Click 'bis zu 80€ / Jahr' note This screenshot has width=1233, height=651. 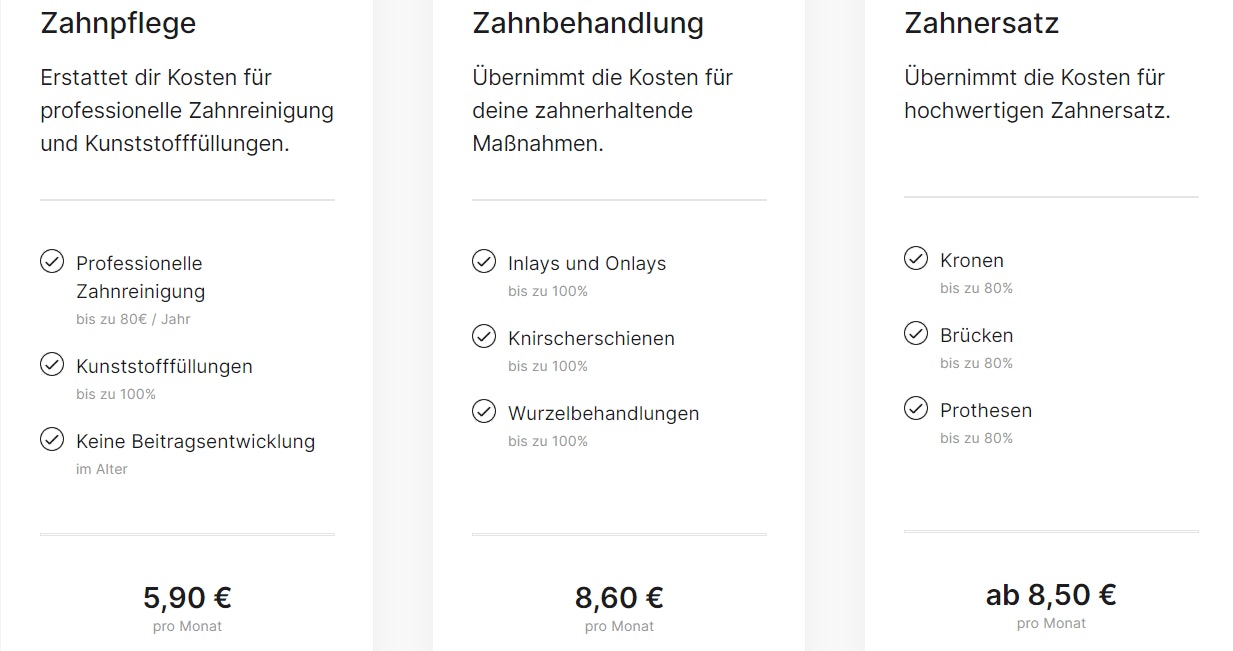coord(133,319)
